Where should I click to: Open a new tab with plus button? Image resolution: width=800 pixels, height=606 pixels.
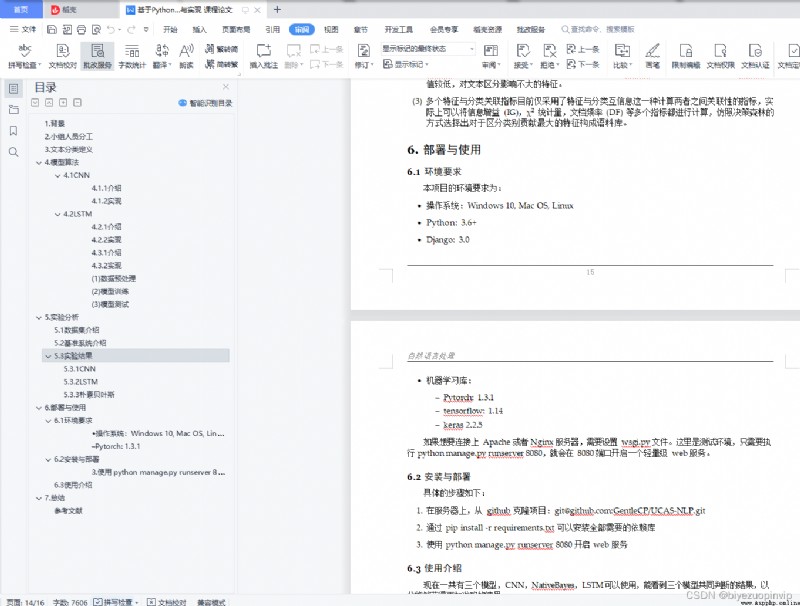(x=277, y=9)
